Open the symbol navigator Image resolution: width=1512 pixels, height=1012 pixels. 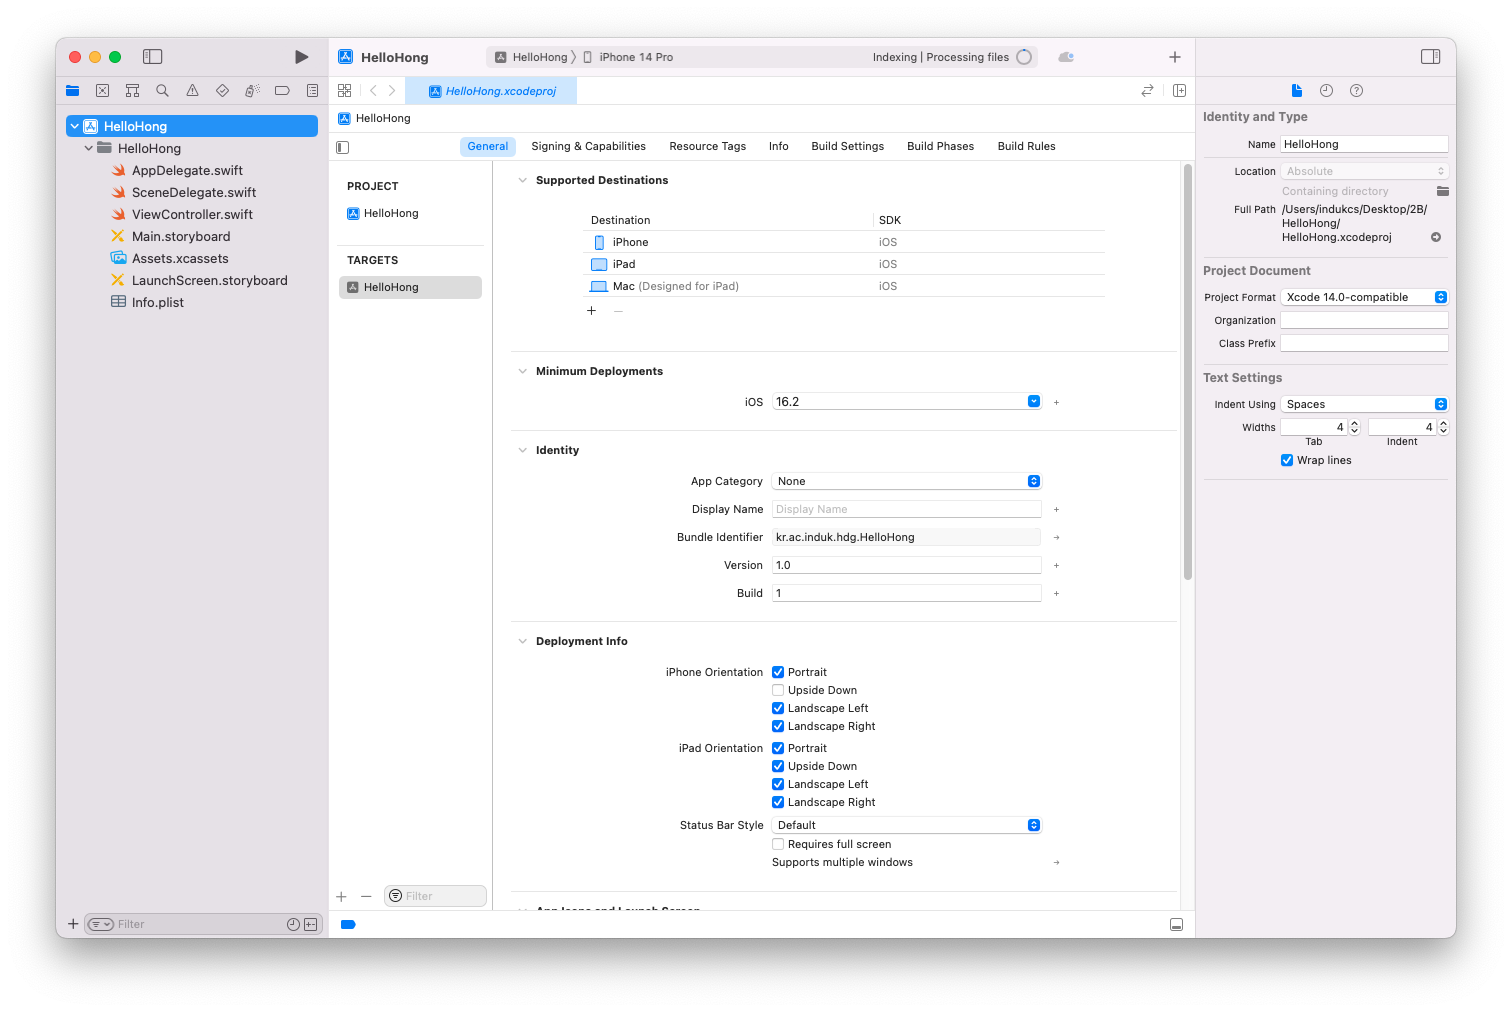point(132,91)
